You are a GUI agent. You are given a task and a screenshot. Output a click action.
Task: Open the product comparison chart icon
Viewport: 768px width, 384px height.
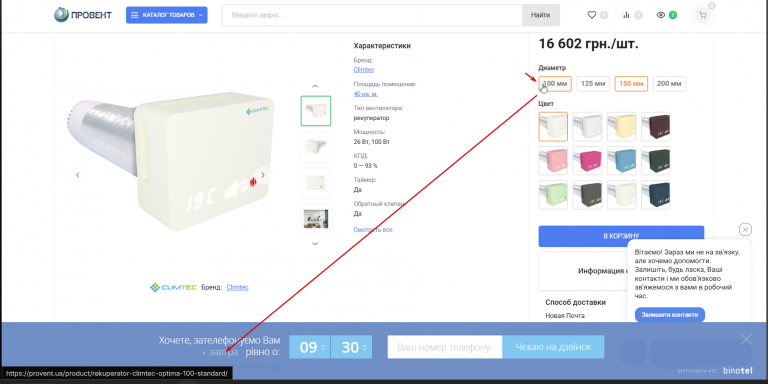coord(626,15)
